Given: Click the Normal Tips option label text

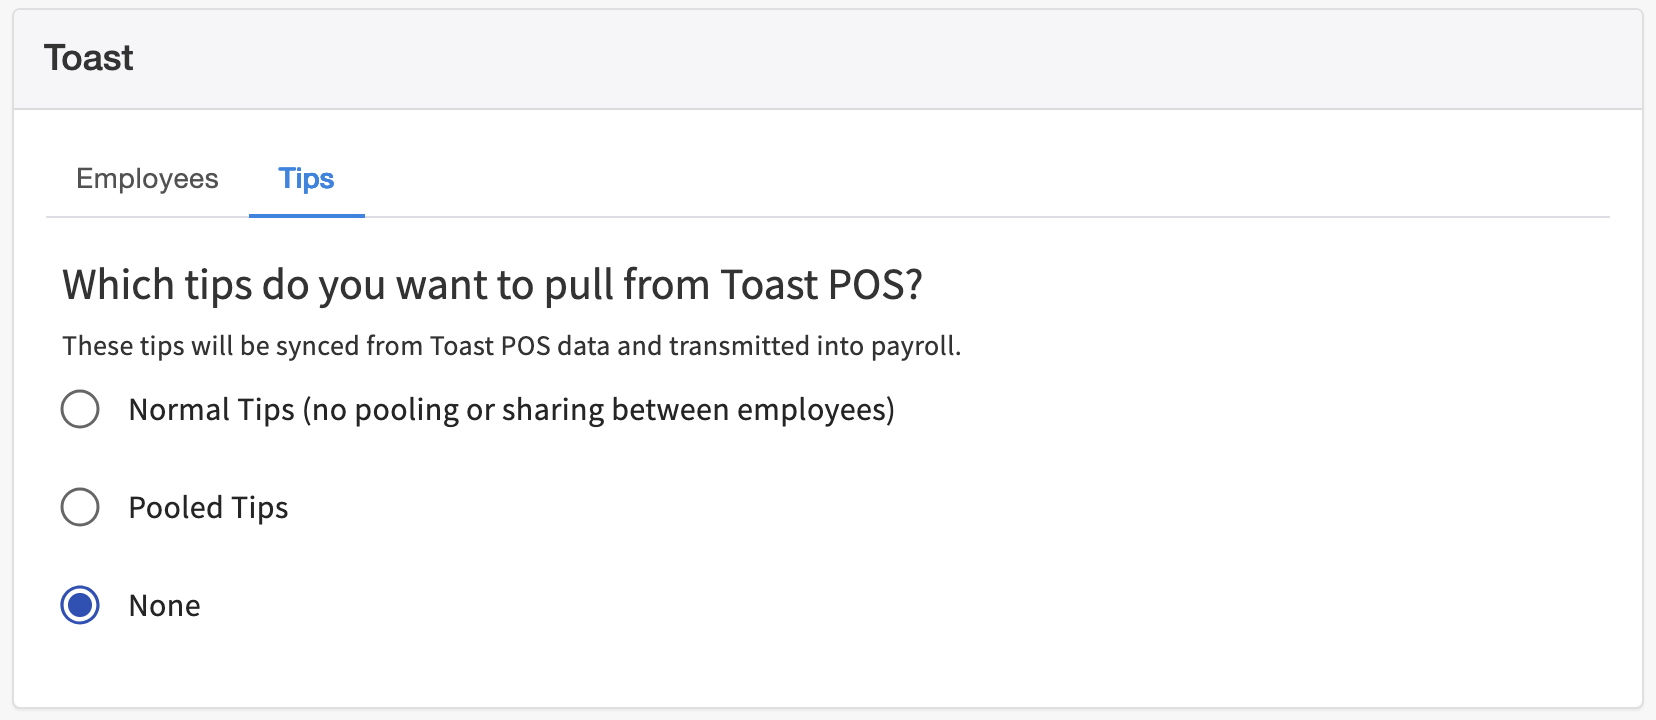Looking at the screenshot, I should click(x=511, y=408).
